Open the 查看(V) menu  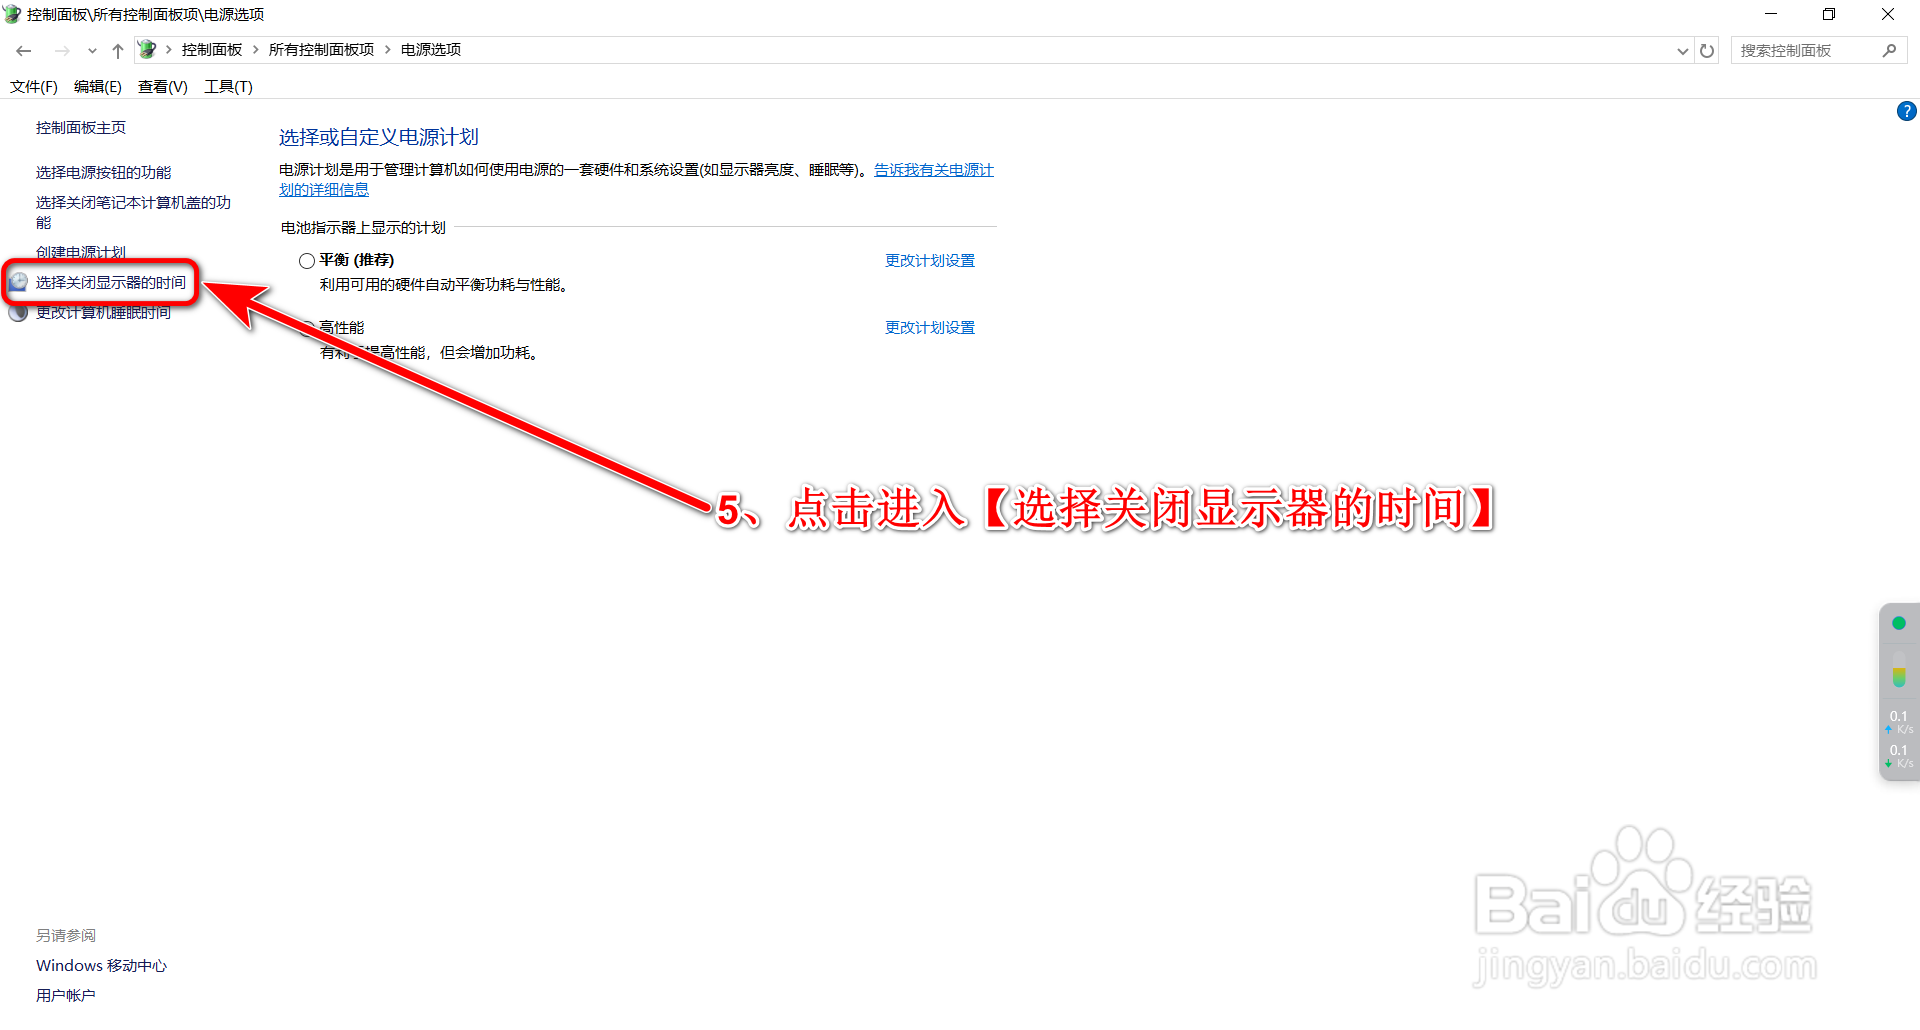tap(163, 87)
